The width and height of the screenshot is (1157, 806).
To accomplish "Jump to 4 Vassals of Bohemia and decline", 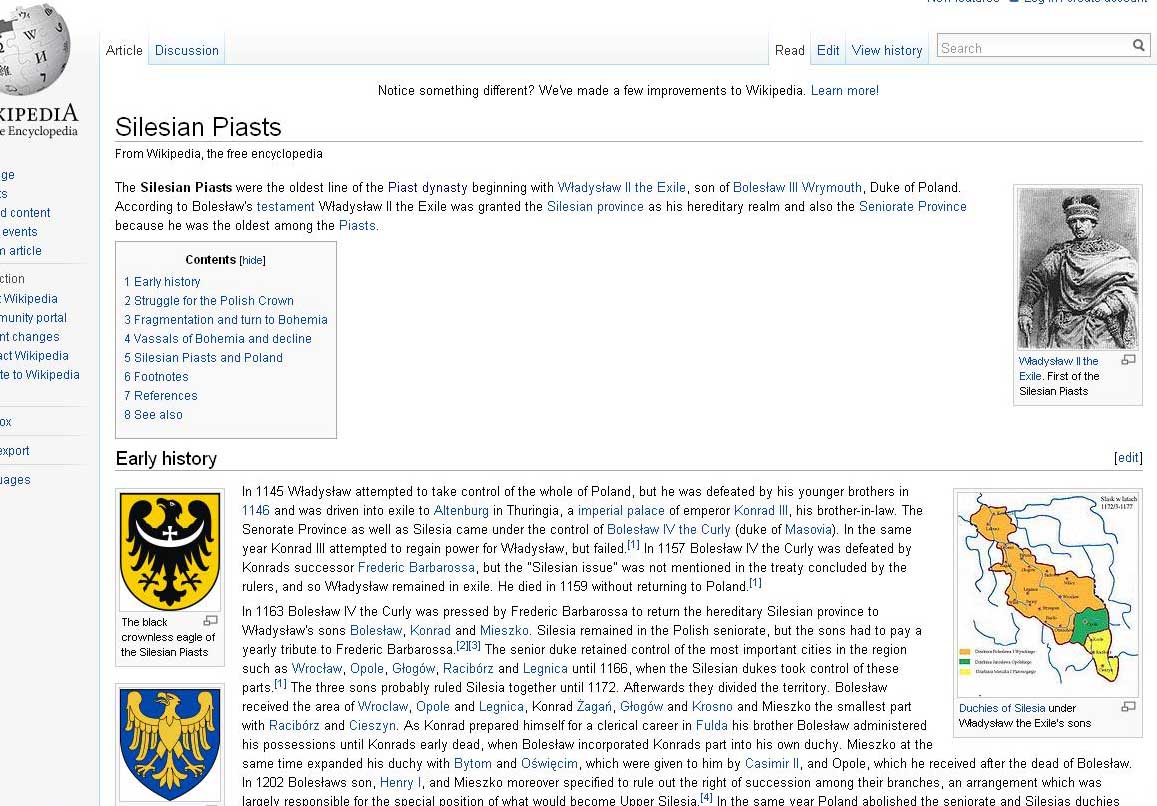I will [218, 339].
